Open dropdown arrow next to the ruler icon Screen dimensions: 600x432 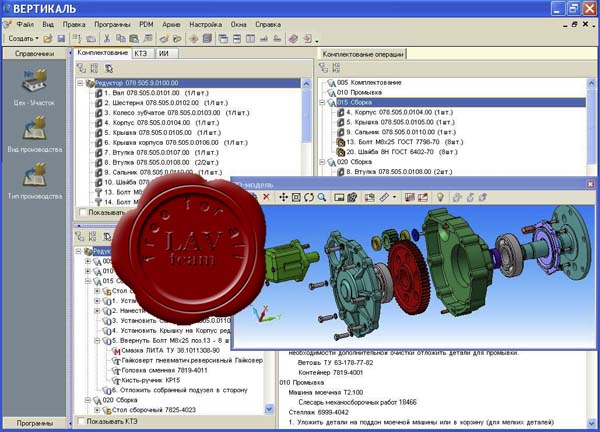[395, 197]
